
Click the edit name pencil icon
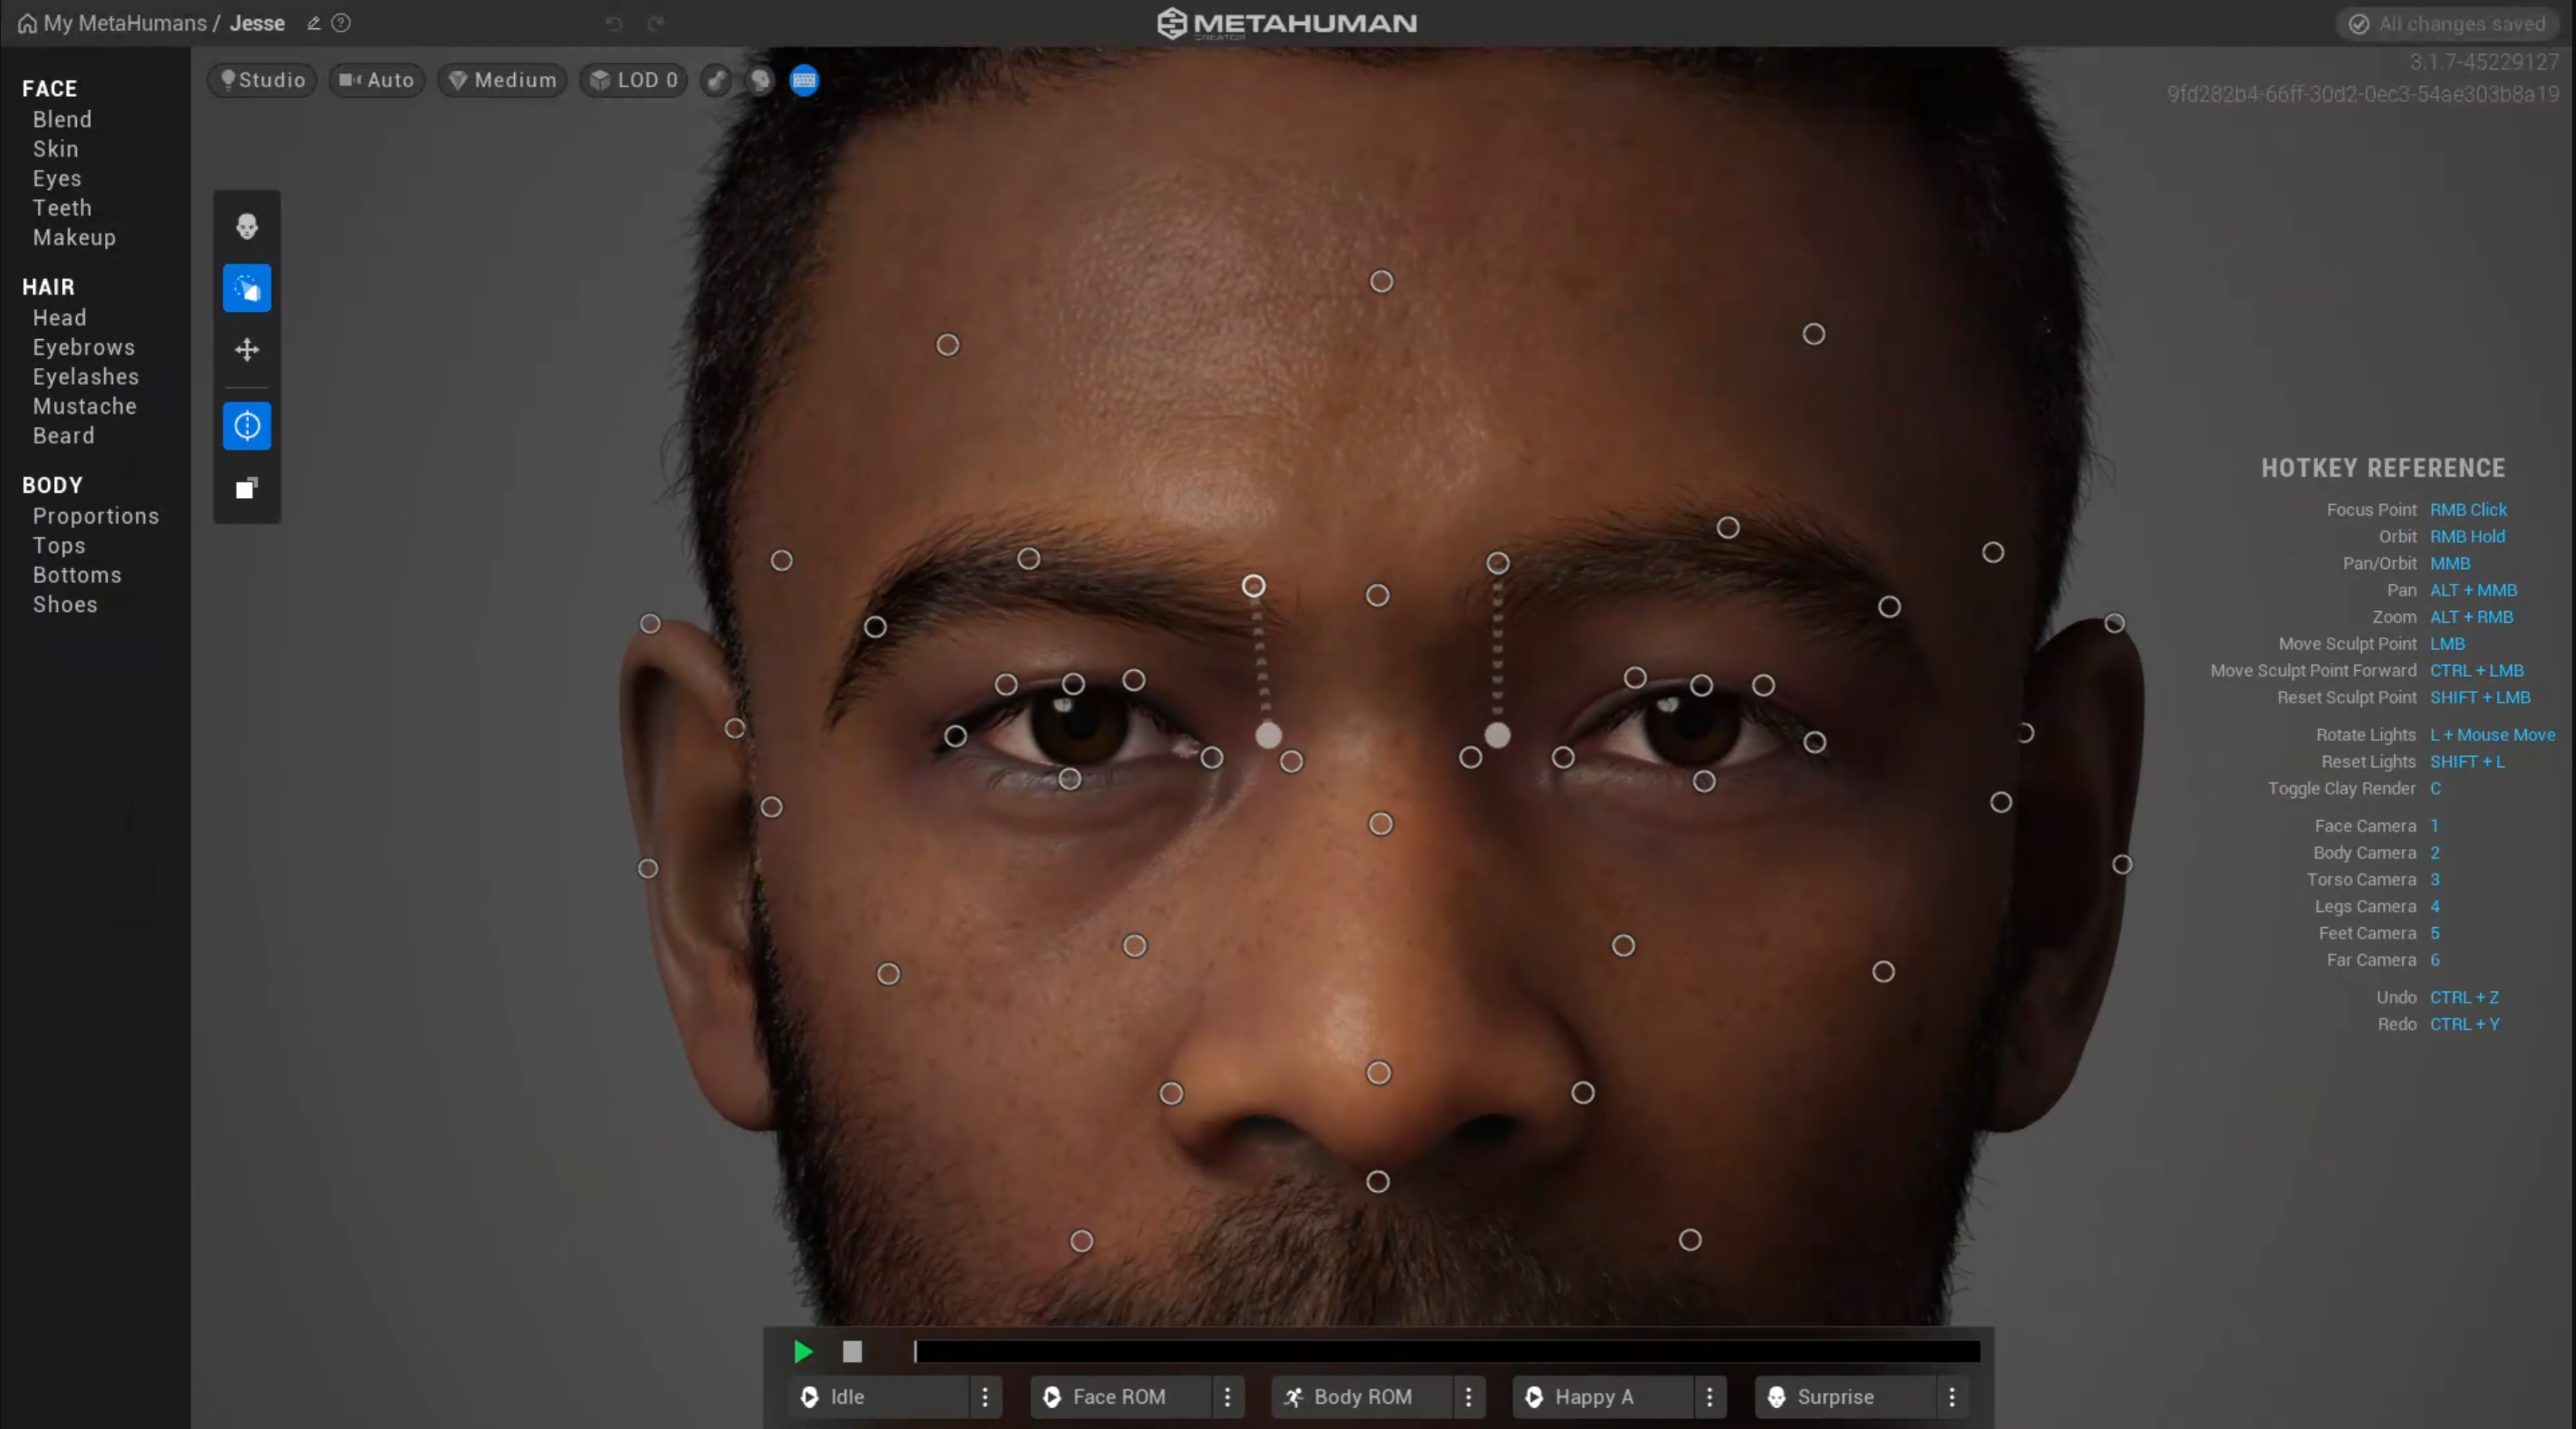pos(313,23)
